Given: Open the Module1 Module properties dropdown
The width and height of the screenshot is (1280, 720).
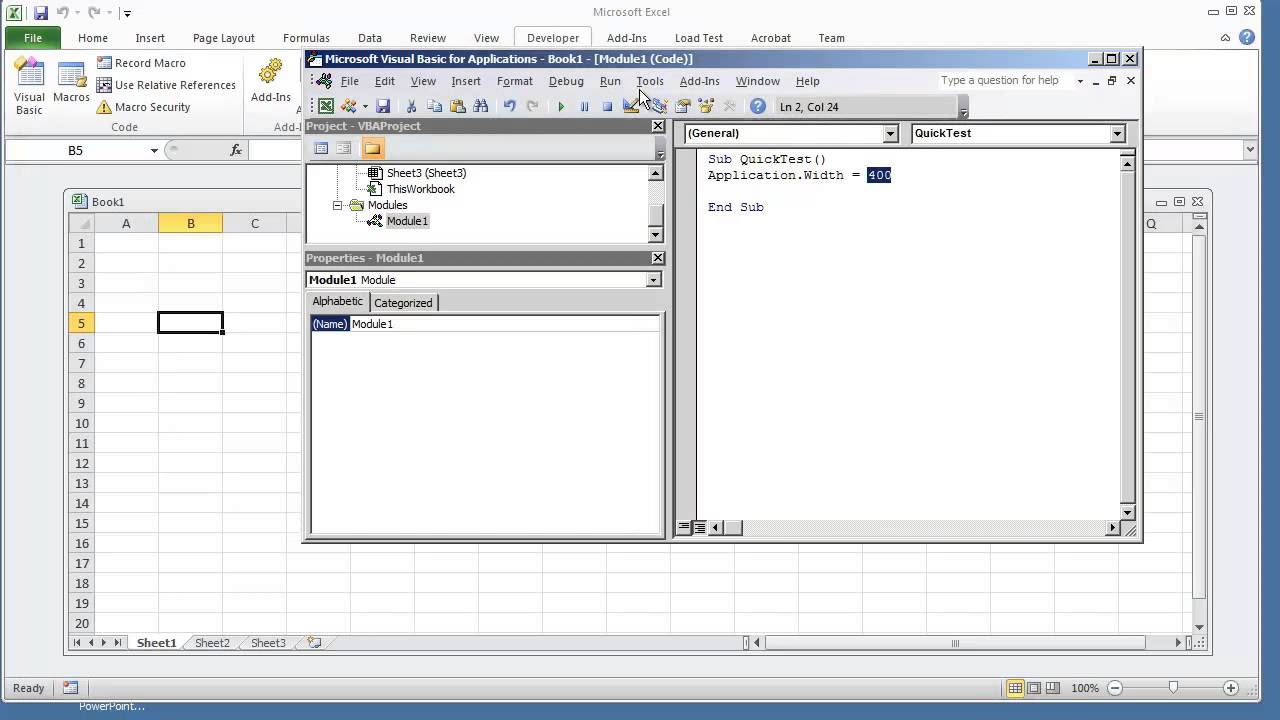Looking at the screenshot, I should (653, 280).
